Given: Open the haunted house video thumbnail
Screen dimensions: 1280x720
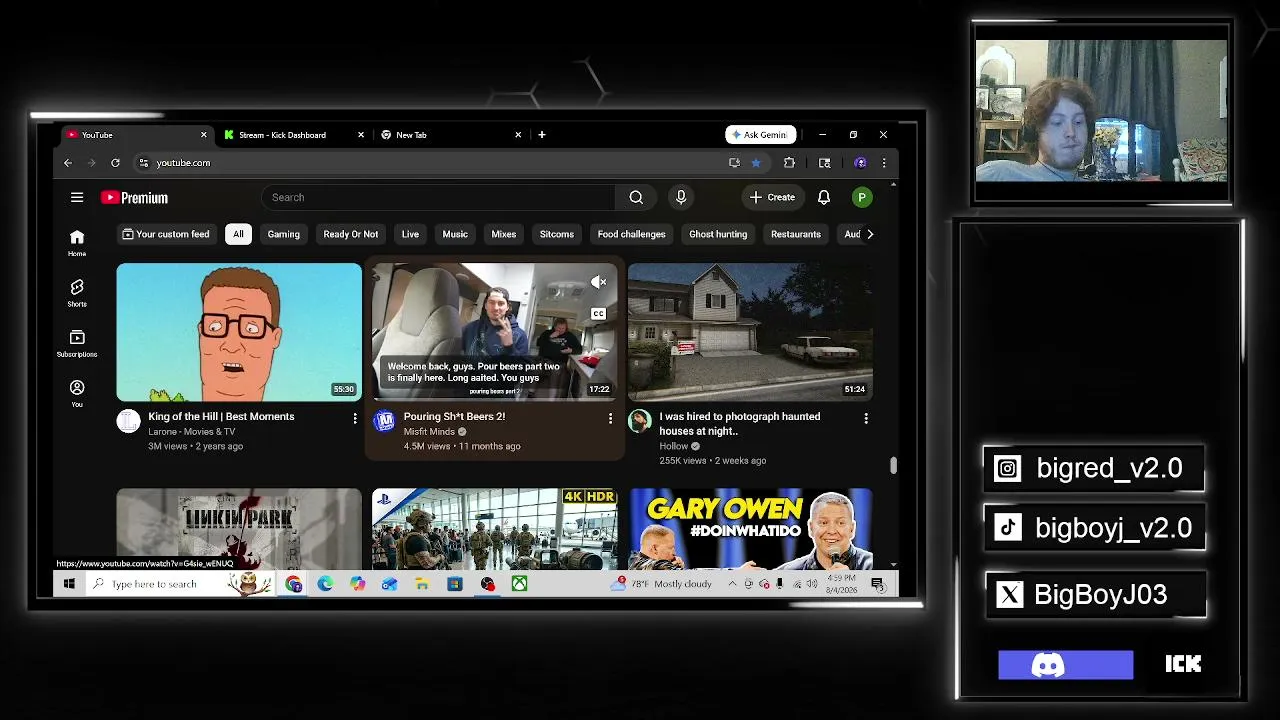Looking at the screenshot, I should pos(750,332).
